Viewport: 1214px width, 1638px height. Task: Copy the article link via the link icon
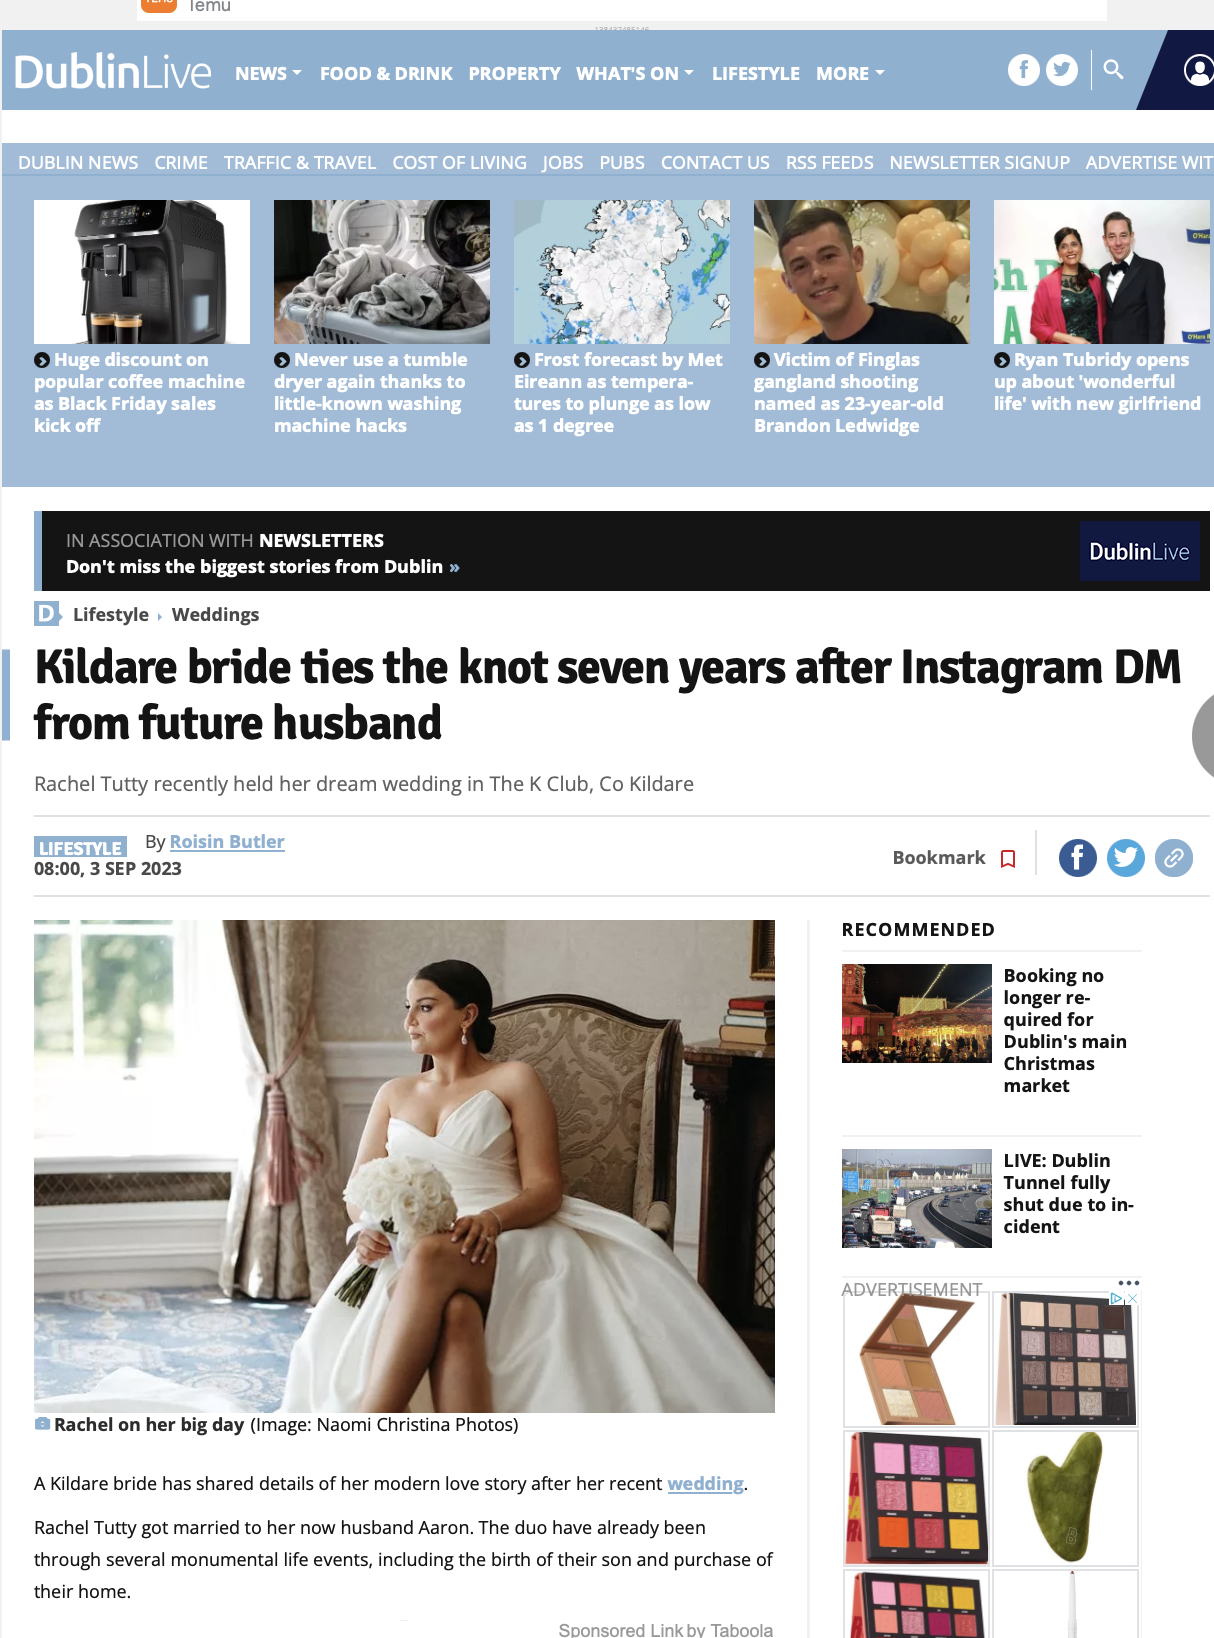[x=1174, y=858]
